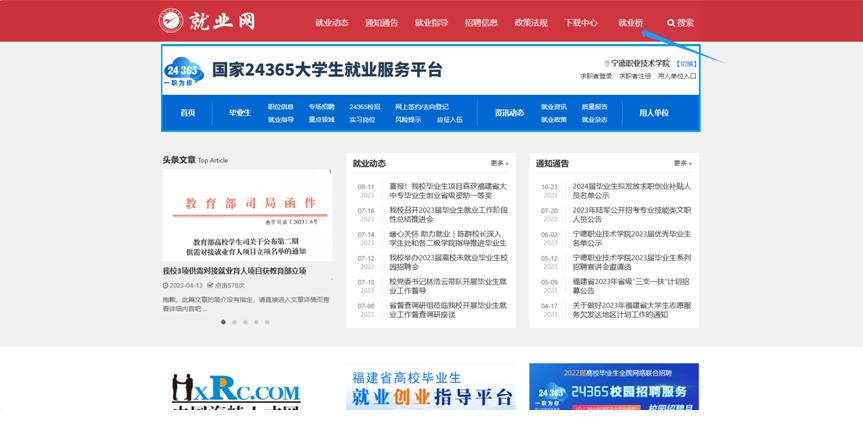Click 24365校招 in the blue menu
This screenshot has height=433, width=863.
coord(364,107)
